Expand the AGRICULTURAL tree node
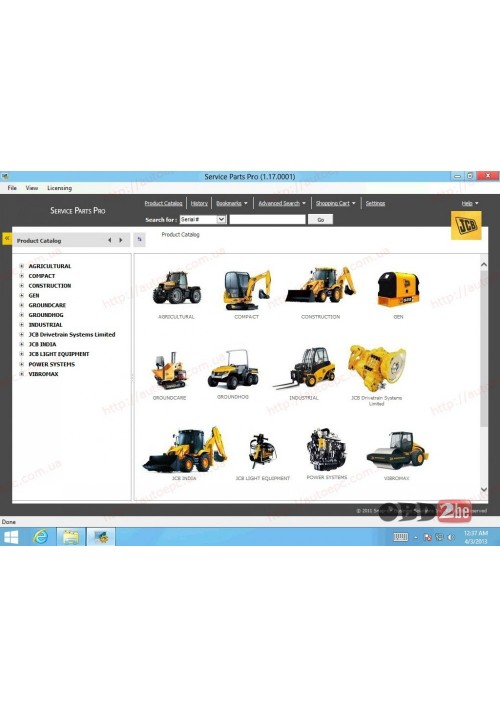 click(21, 266)
